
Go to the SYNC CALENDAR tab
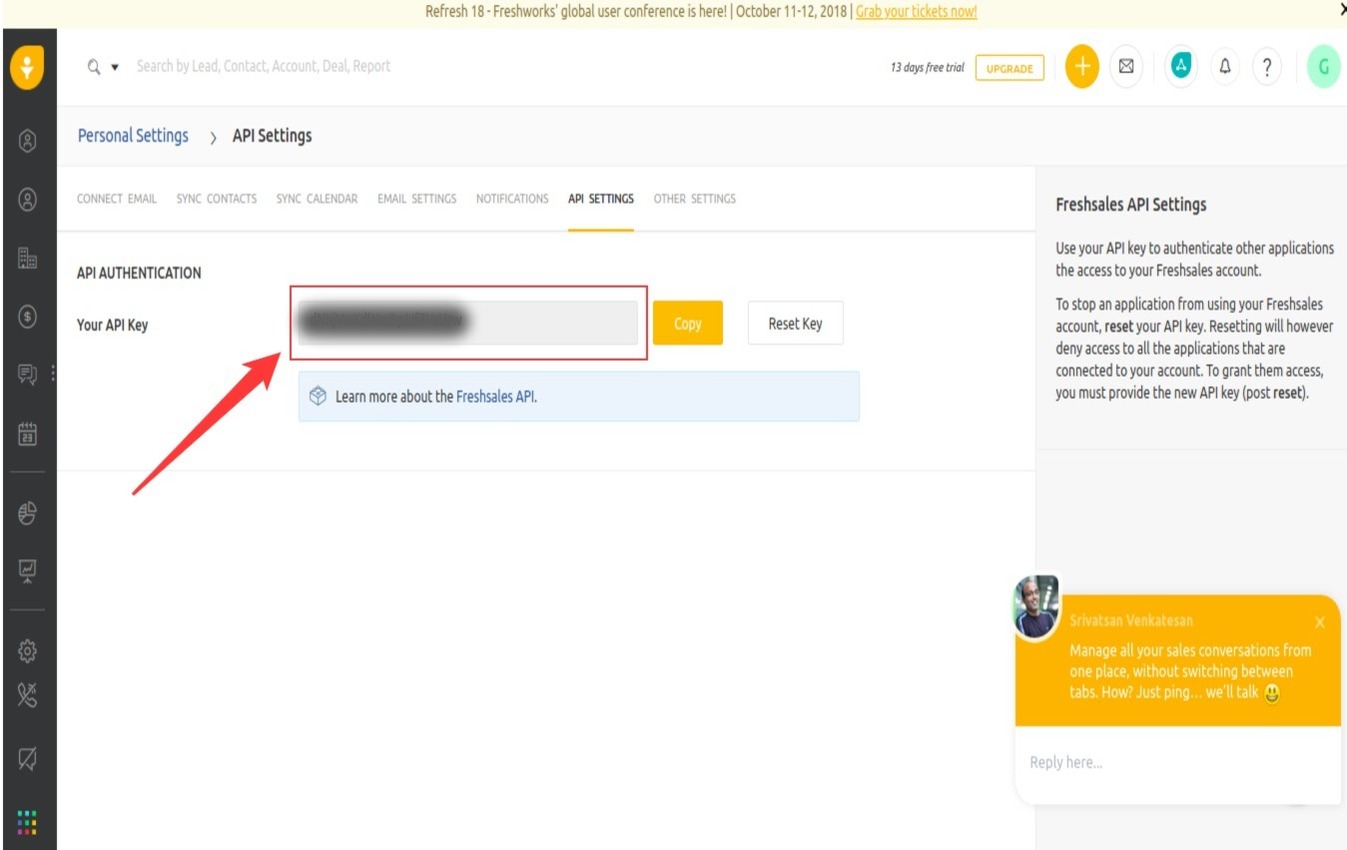316,198
